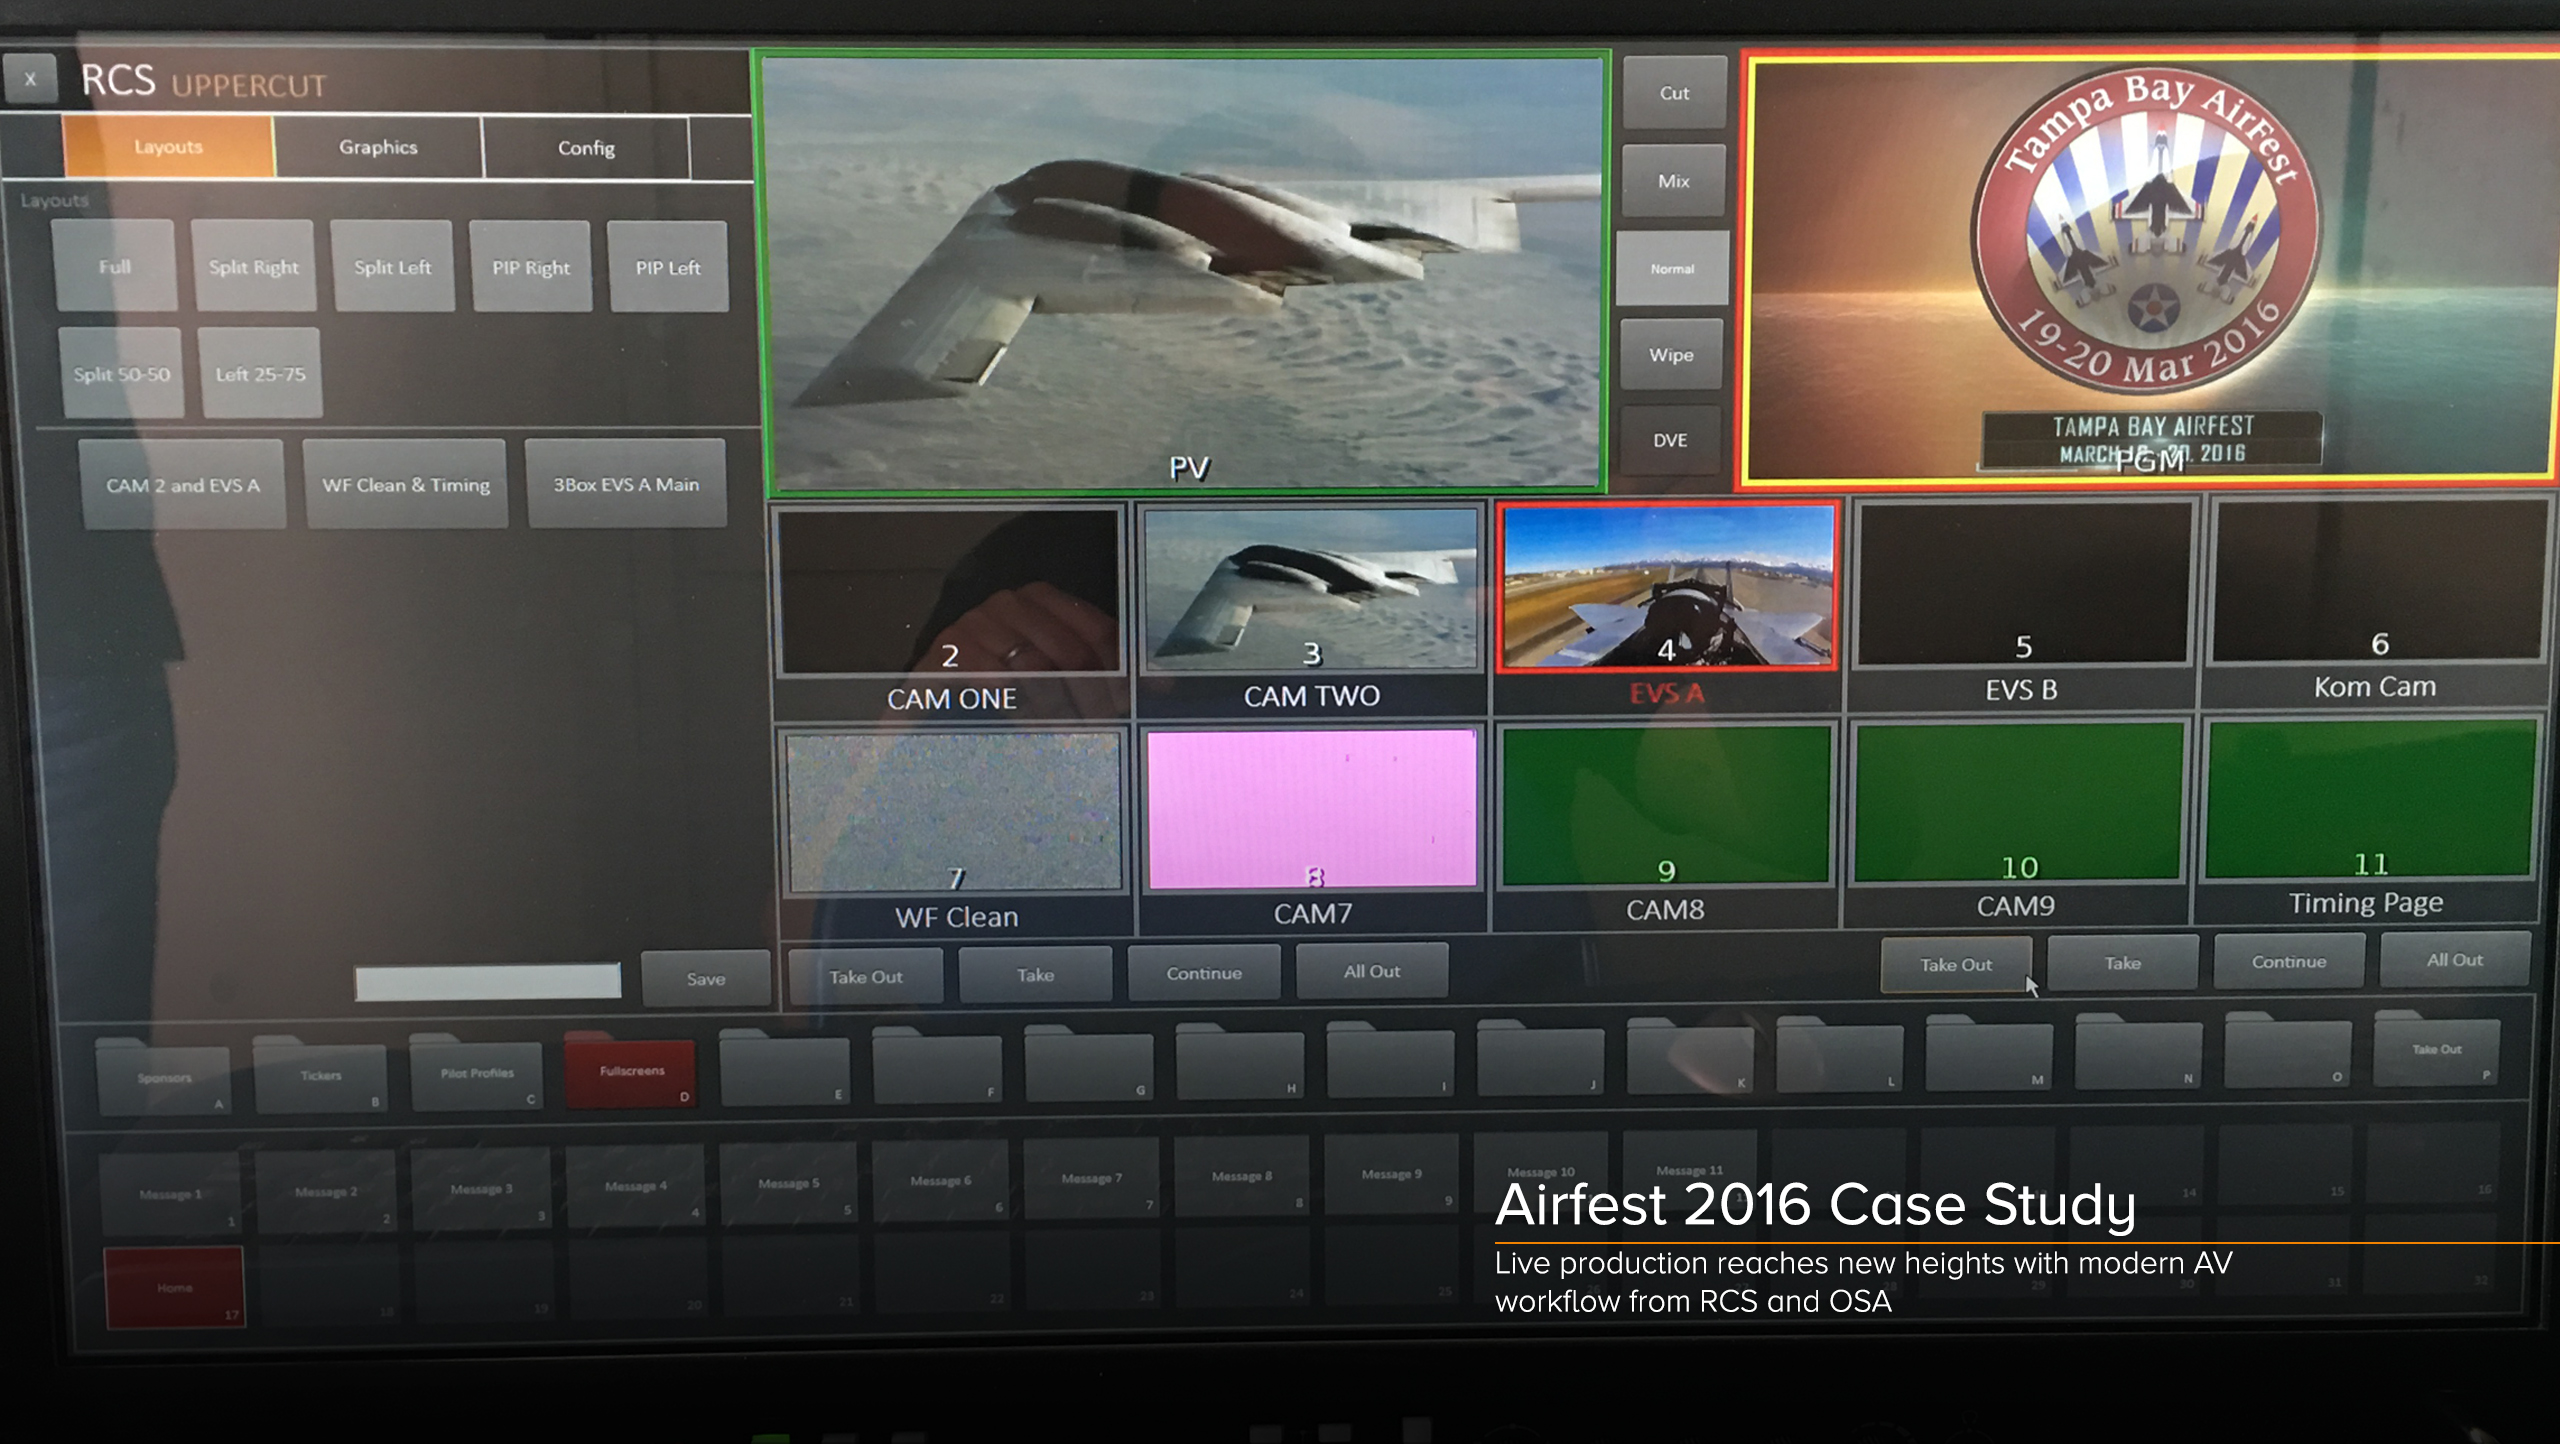
Task: Click the layout name input field
Action: [488, 981]
